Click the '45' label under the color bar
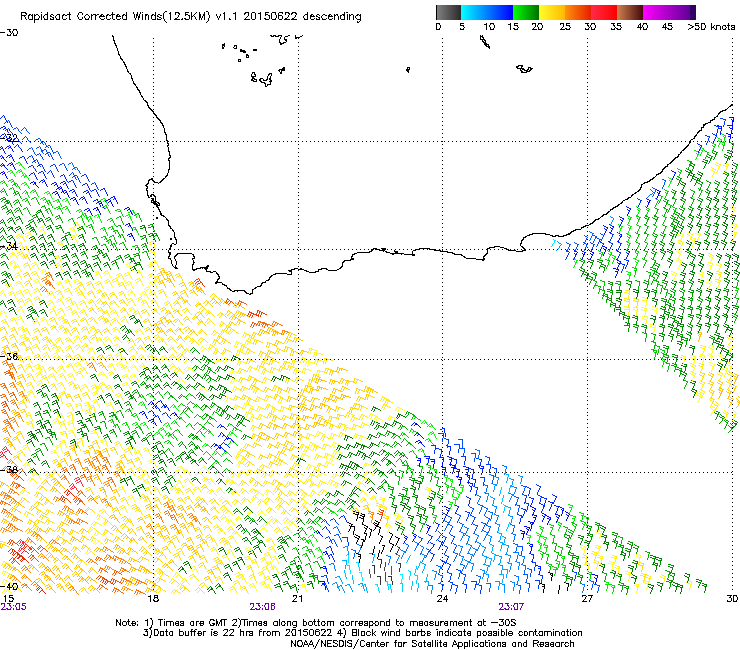This screenshot has height=650, width=740. pos(667,27)
